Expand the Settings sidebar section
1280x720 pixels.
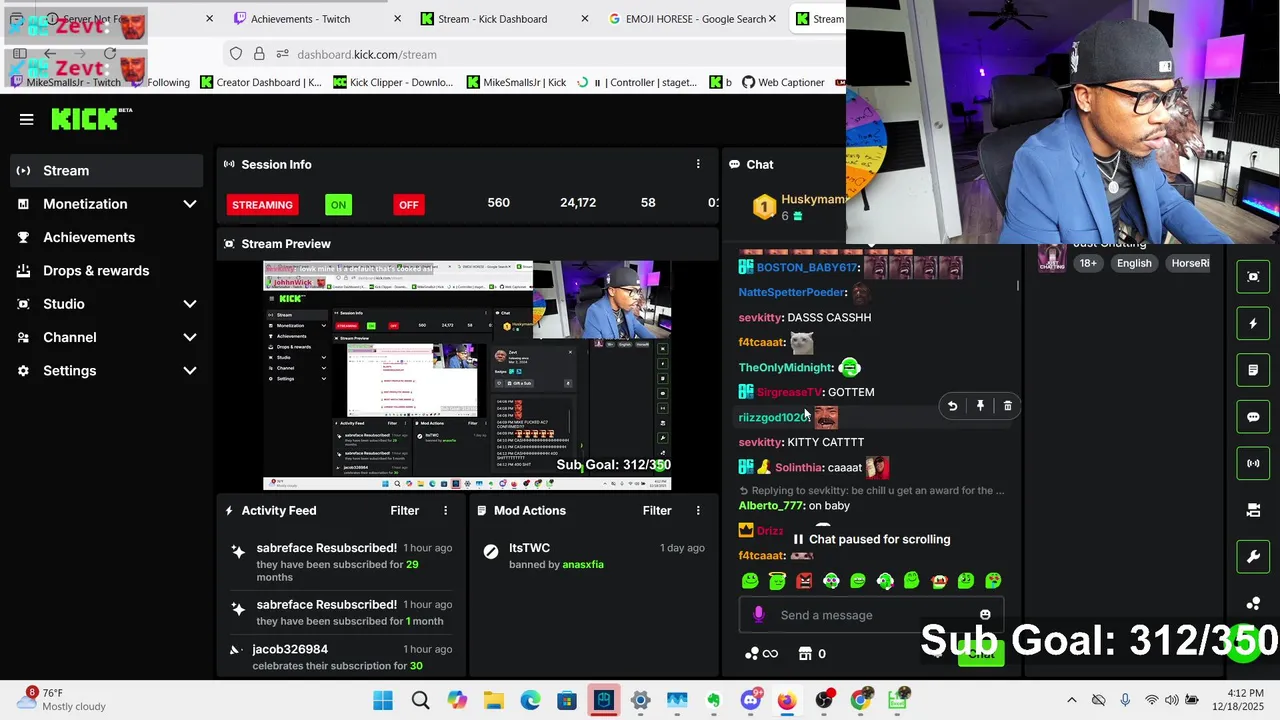pyautogui.click(x=108, y=371)
